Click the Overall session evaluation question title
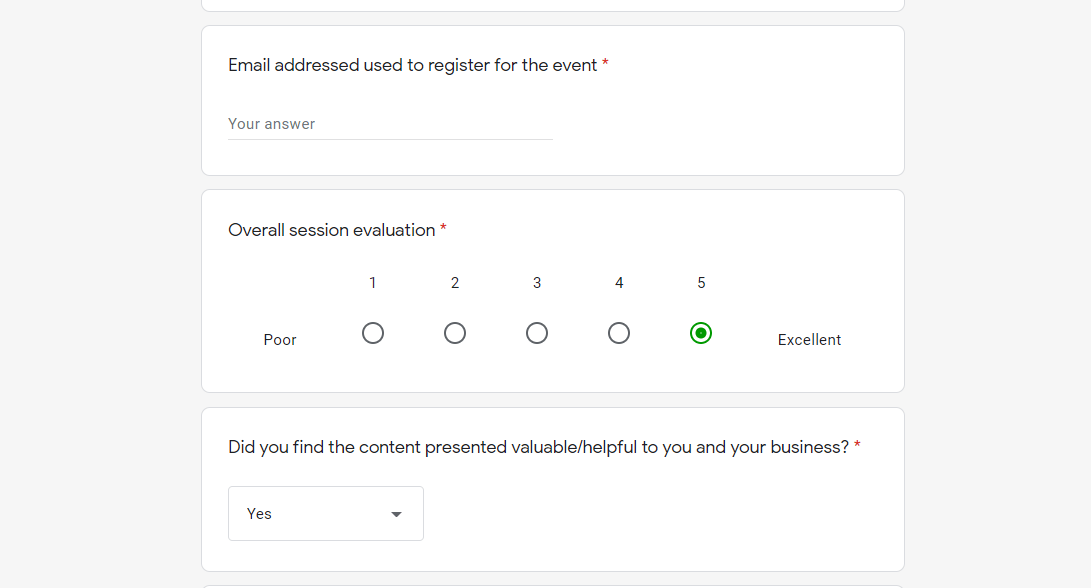Viewport: 1091px width, 588px height. [330, 230]
